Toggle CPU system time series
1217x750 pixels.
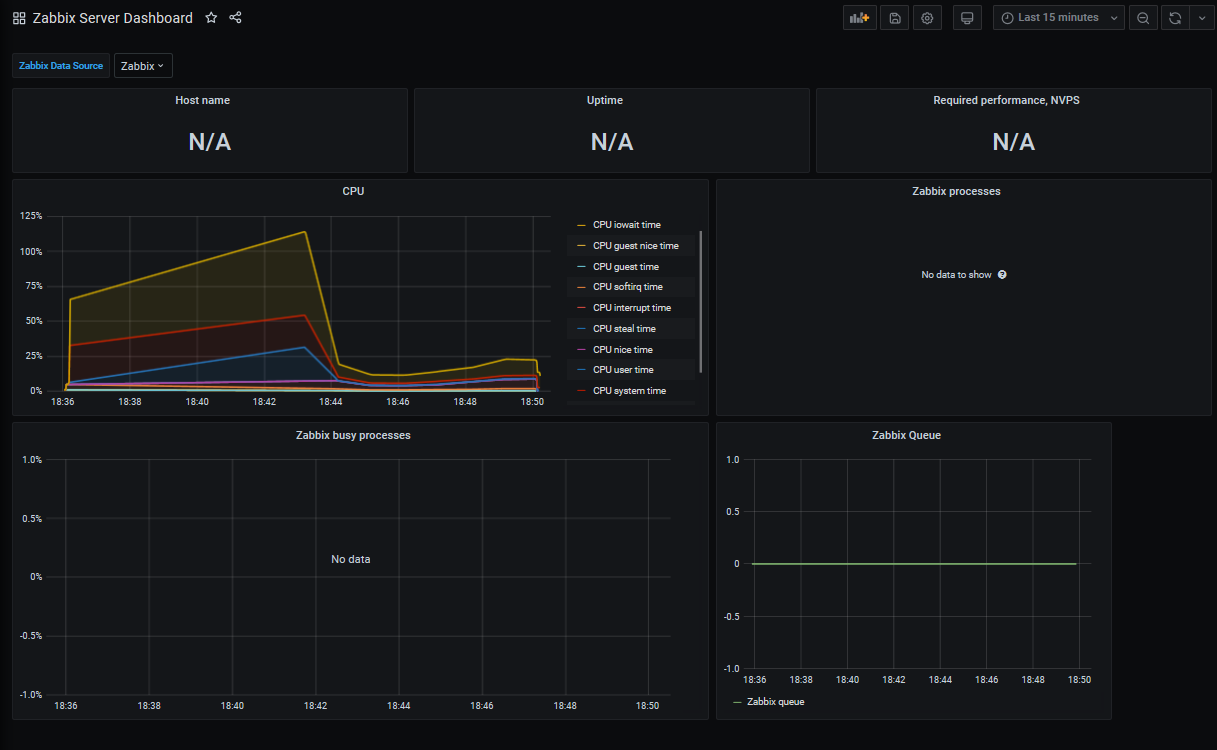(629, 391)
